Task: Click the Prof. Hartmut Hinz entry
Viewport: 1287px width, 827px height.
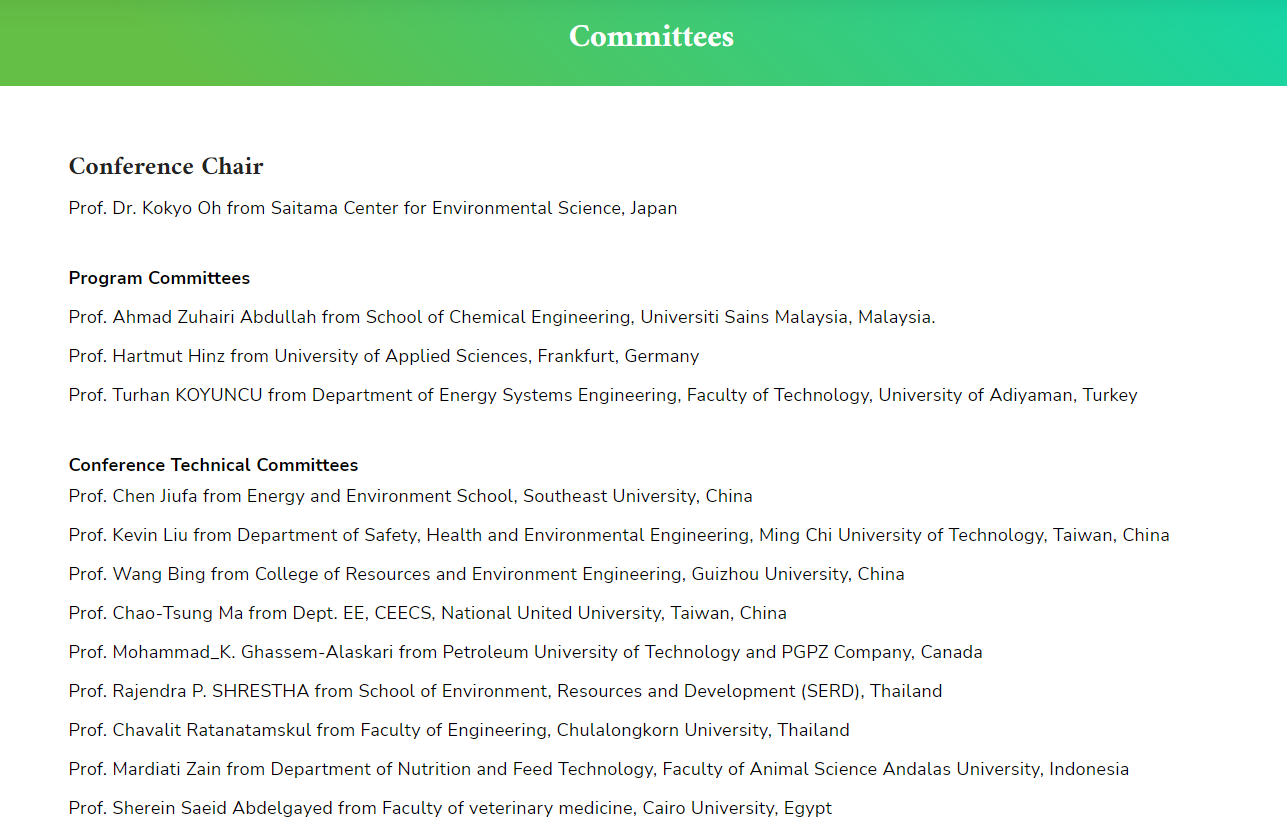Action: (x=384, y=356)
